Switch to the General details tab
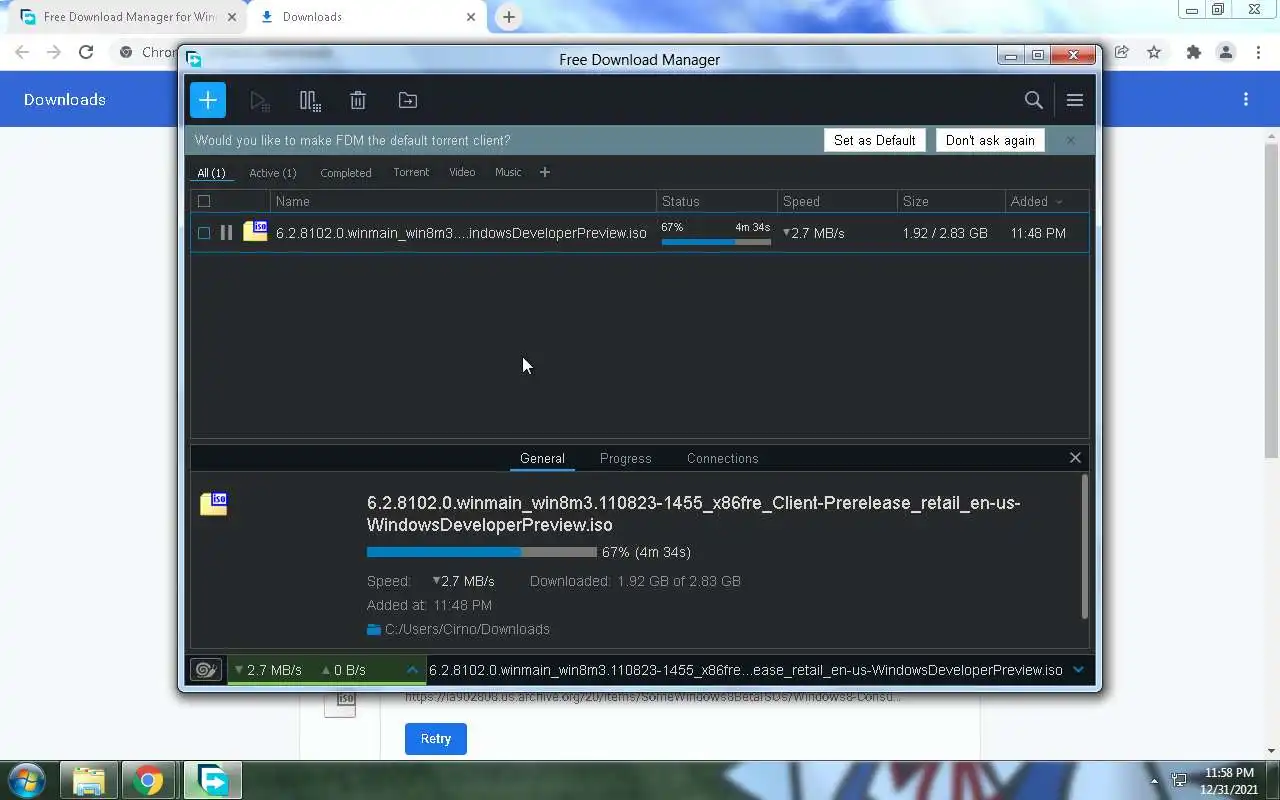Screen dimensions: 1280x800 [542, 458]
